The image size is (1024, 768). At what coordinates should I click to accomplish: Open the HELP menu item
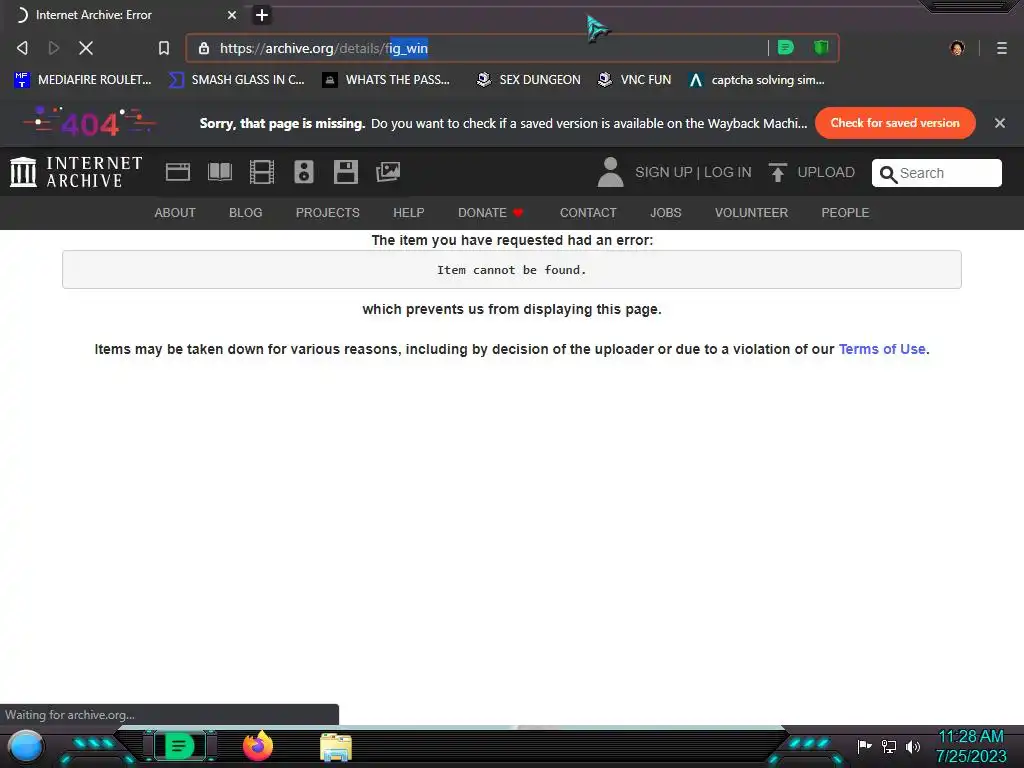pos(409,213)
